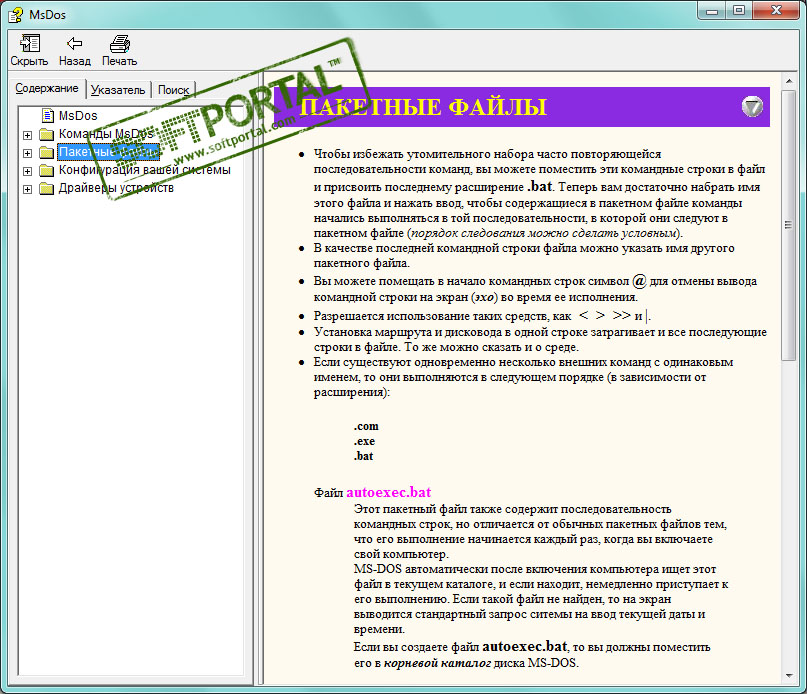Expand the Драйверы устройств node
The image size is (807, 694).
[x=27, y=189]
